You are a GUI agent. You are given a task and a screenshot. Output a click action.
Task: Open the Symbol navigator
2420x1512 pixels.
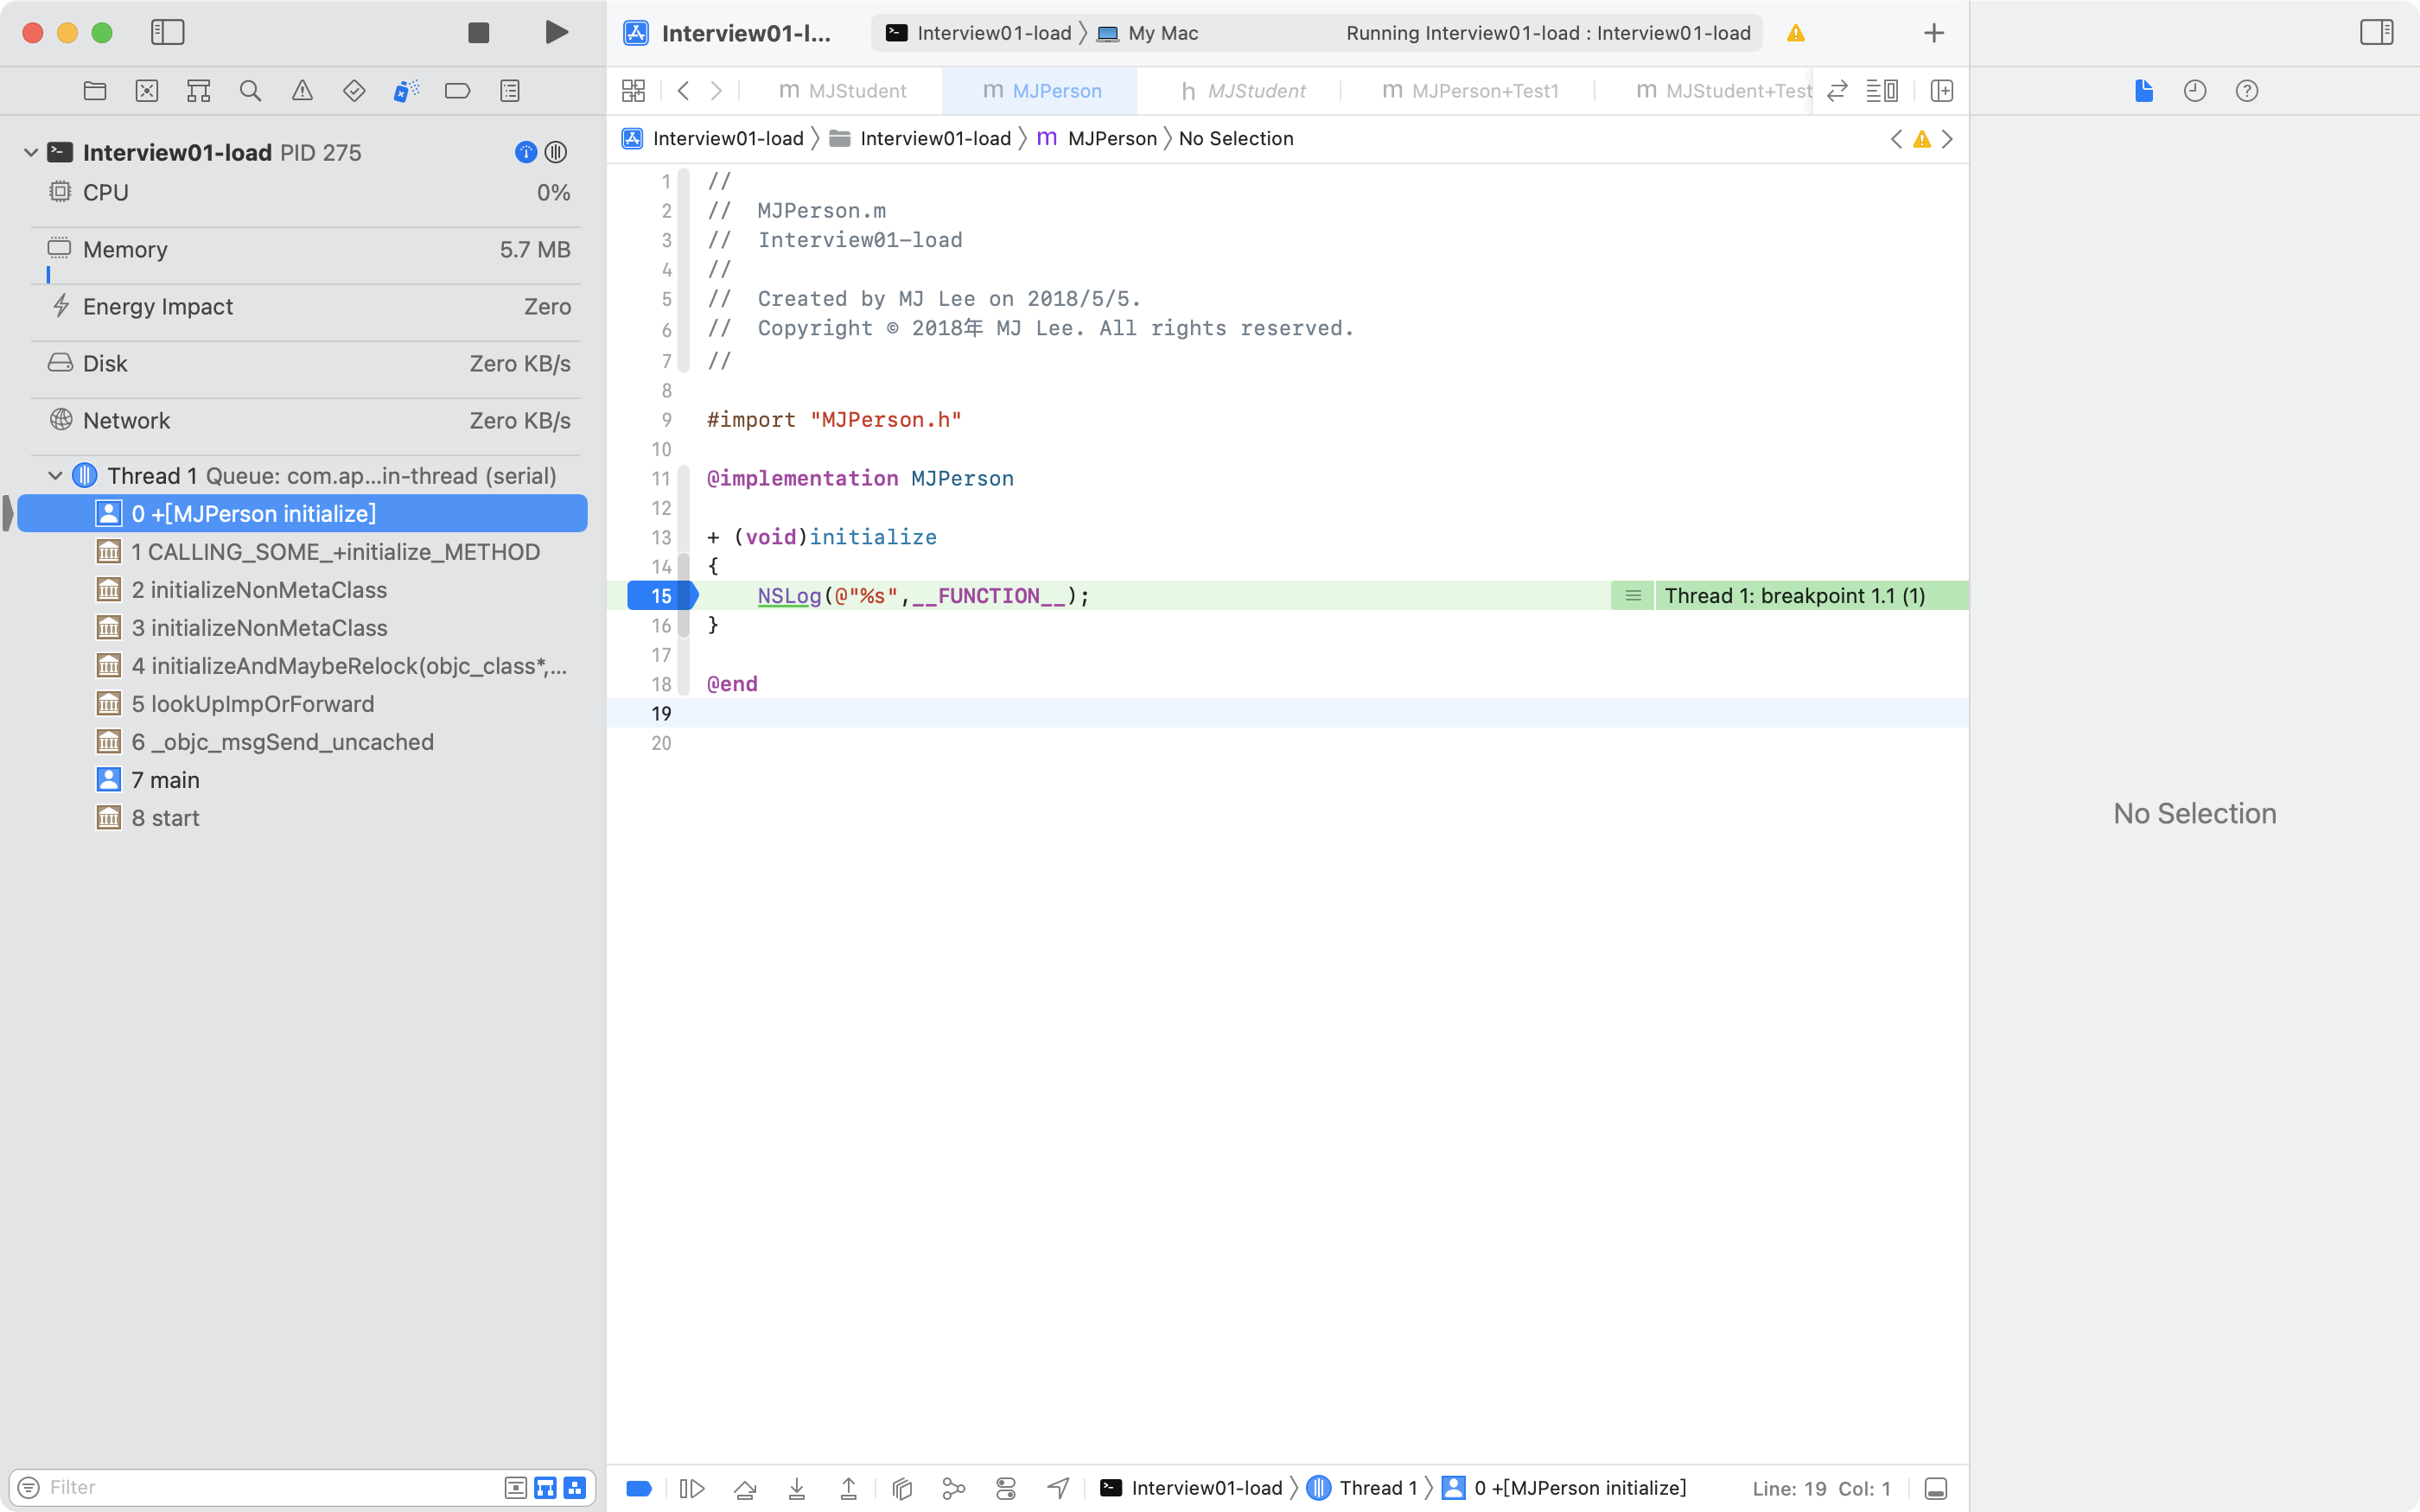199,91
